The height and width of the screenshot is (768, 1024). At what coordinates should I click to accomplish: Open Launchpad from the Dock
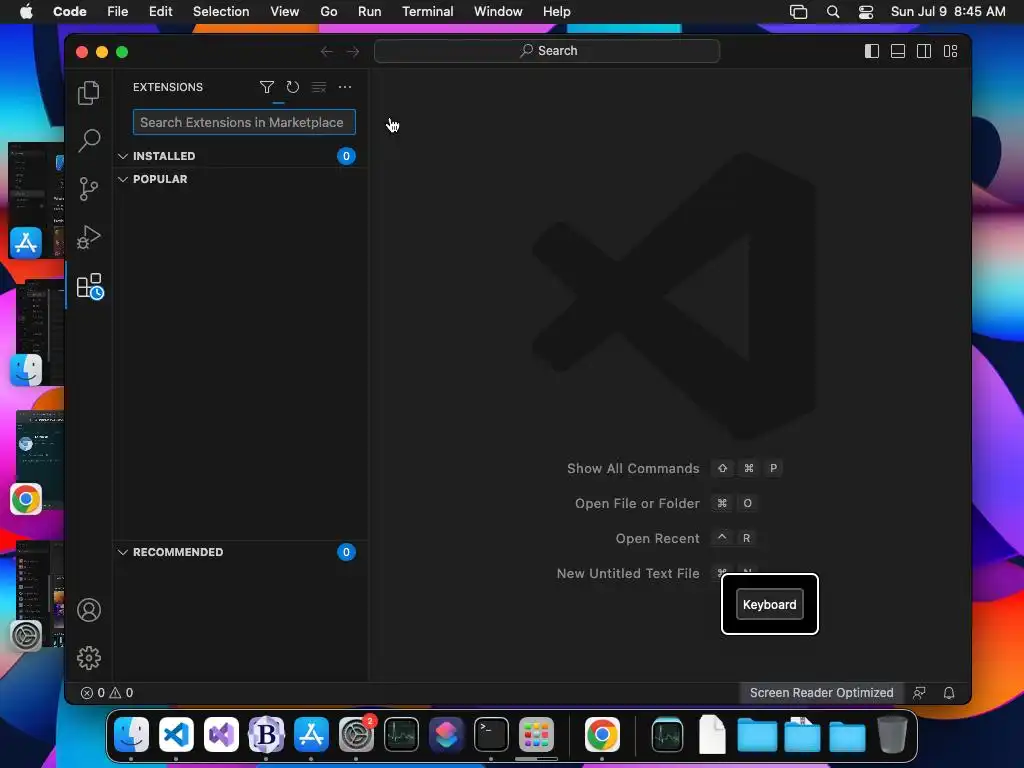coord(536,735)
